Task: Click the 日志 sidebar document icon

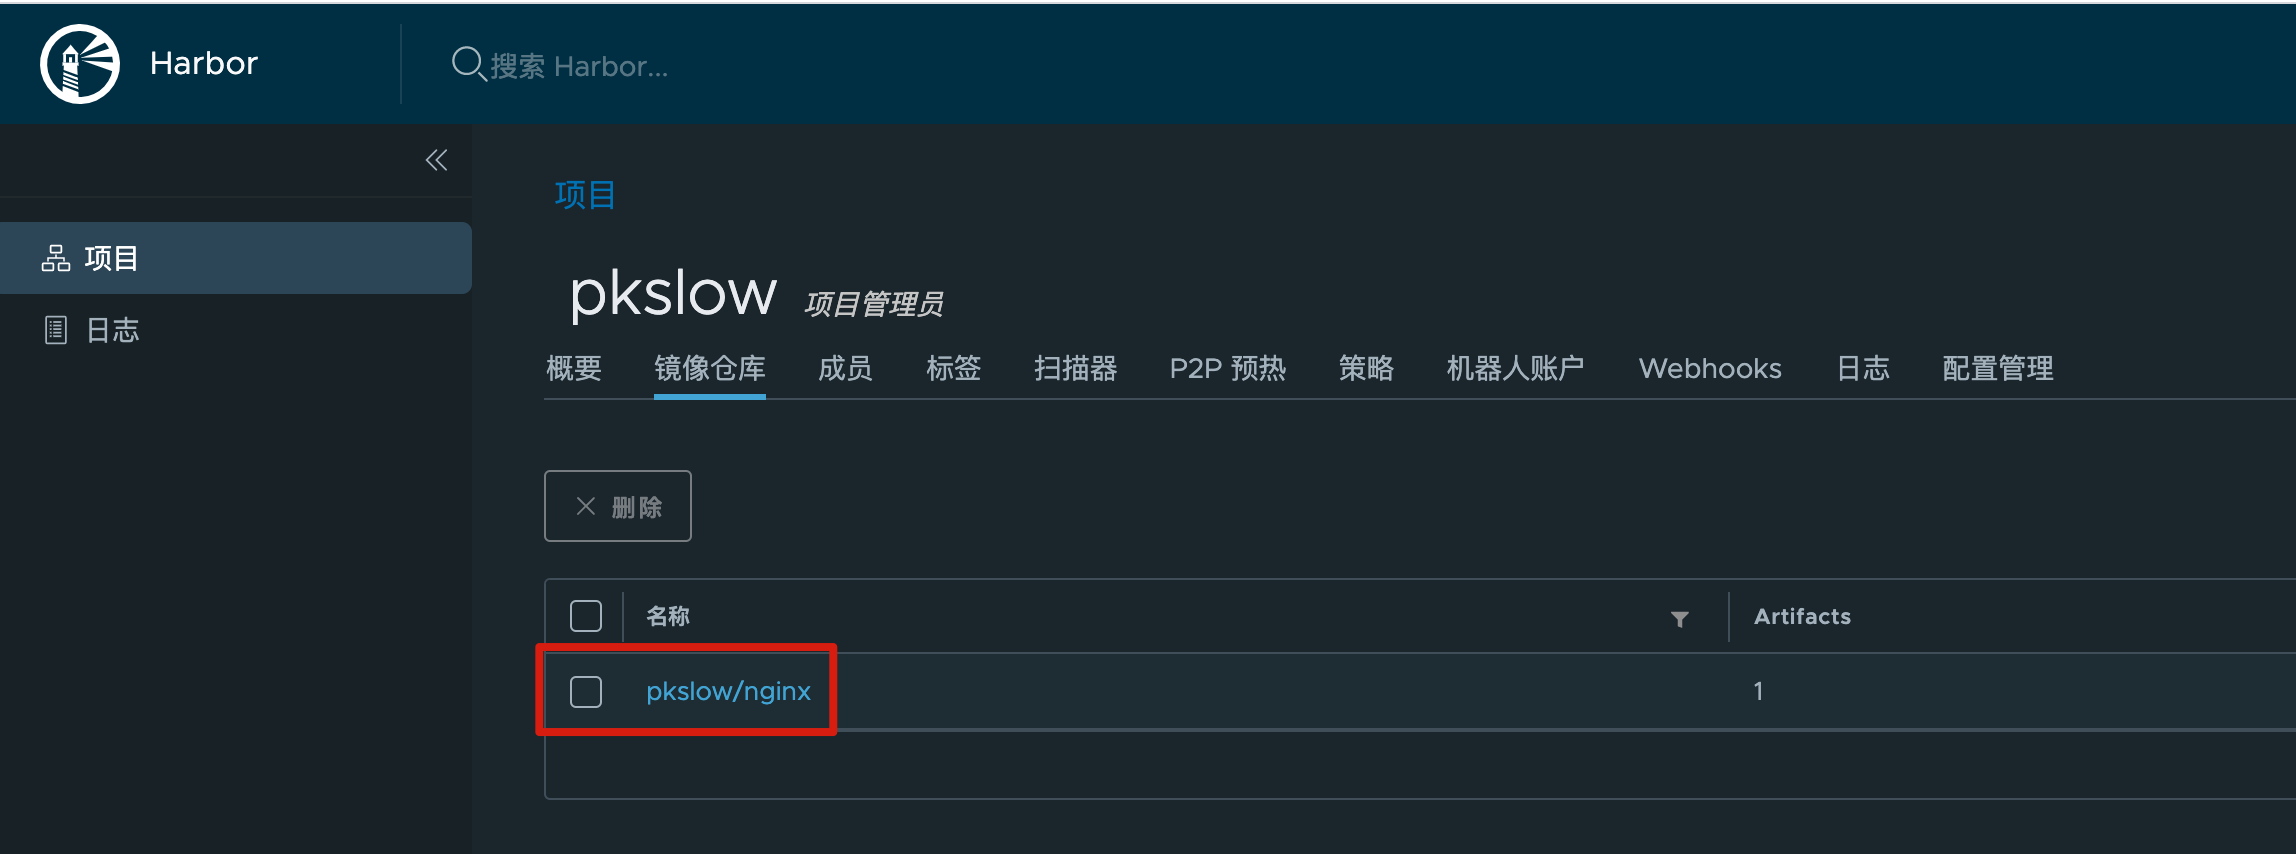Action: click(56, 330)
